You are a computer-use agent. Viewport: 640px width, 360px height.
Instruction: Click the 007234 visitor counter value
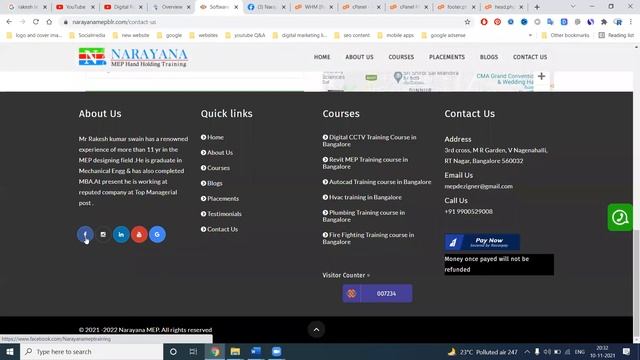(386, 293)
